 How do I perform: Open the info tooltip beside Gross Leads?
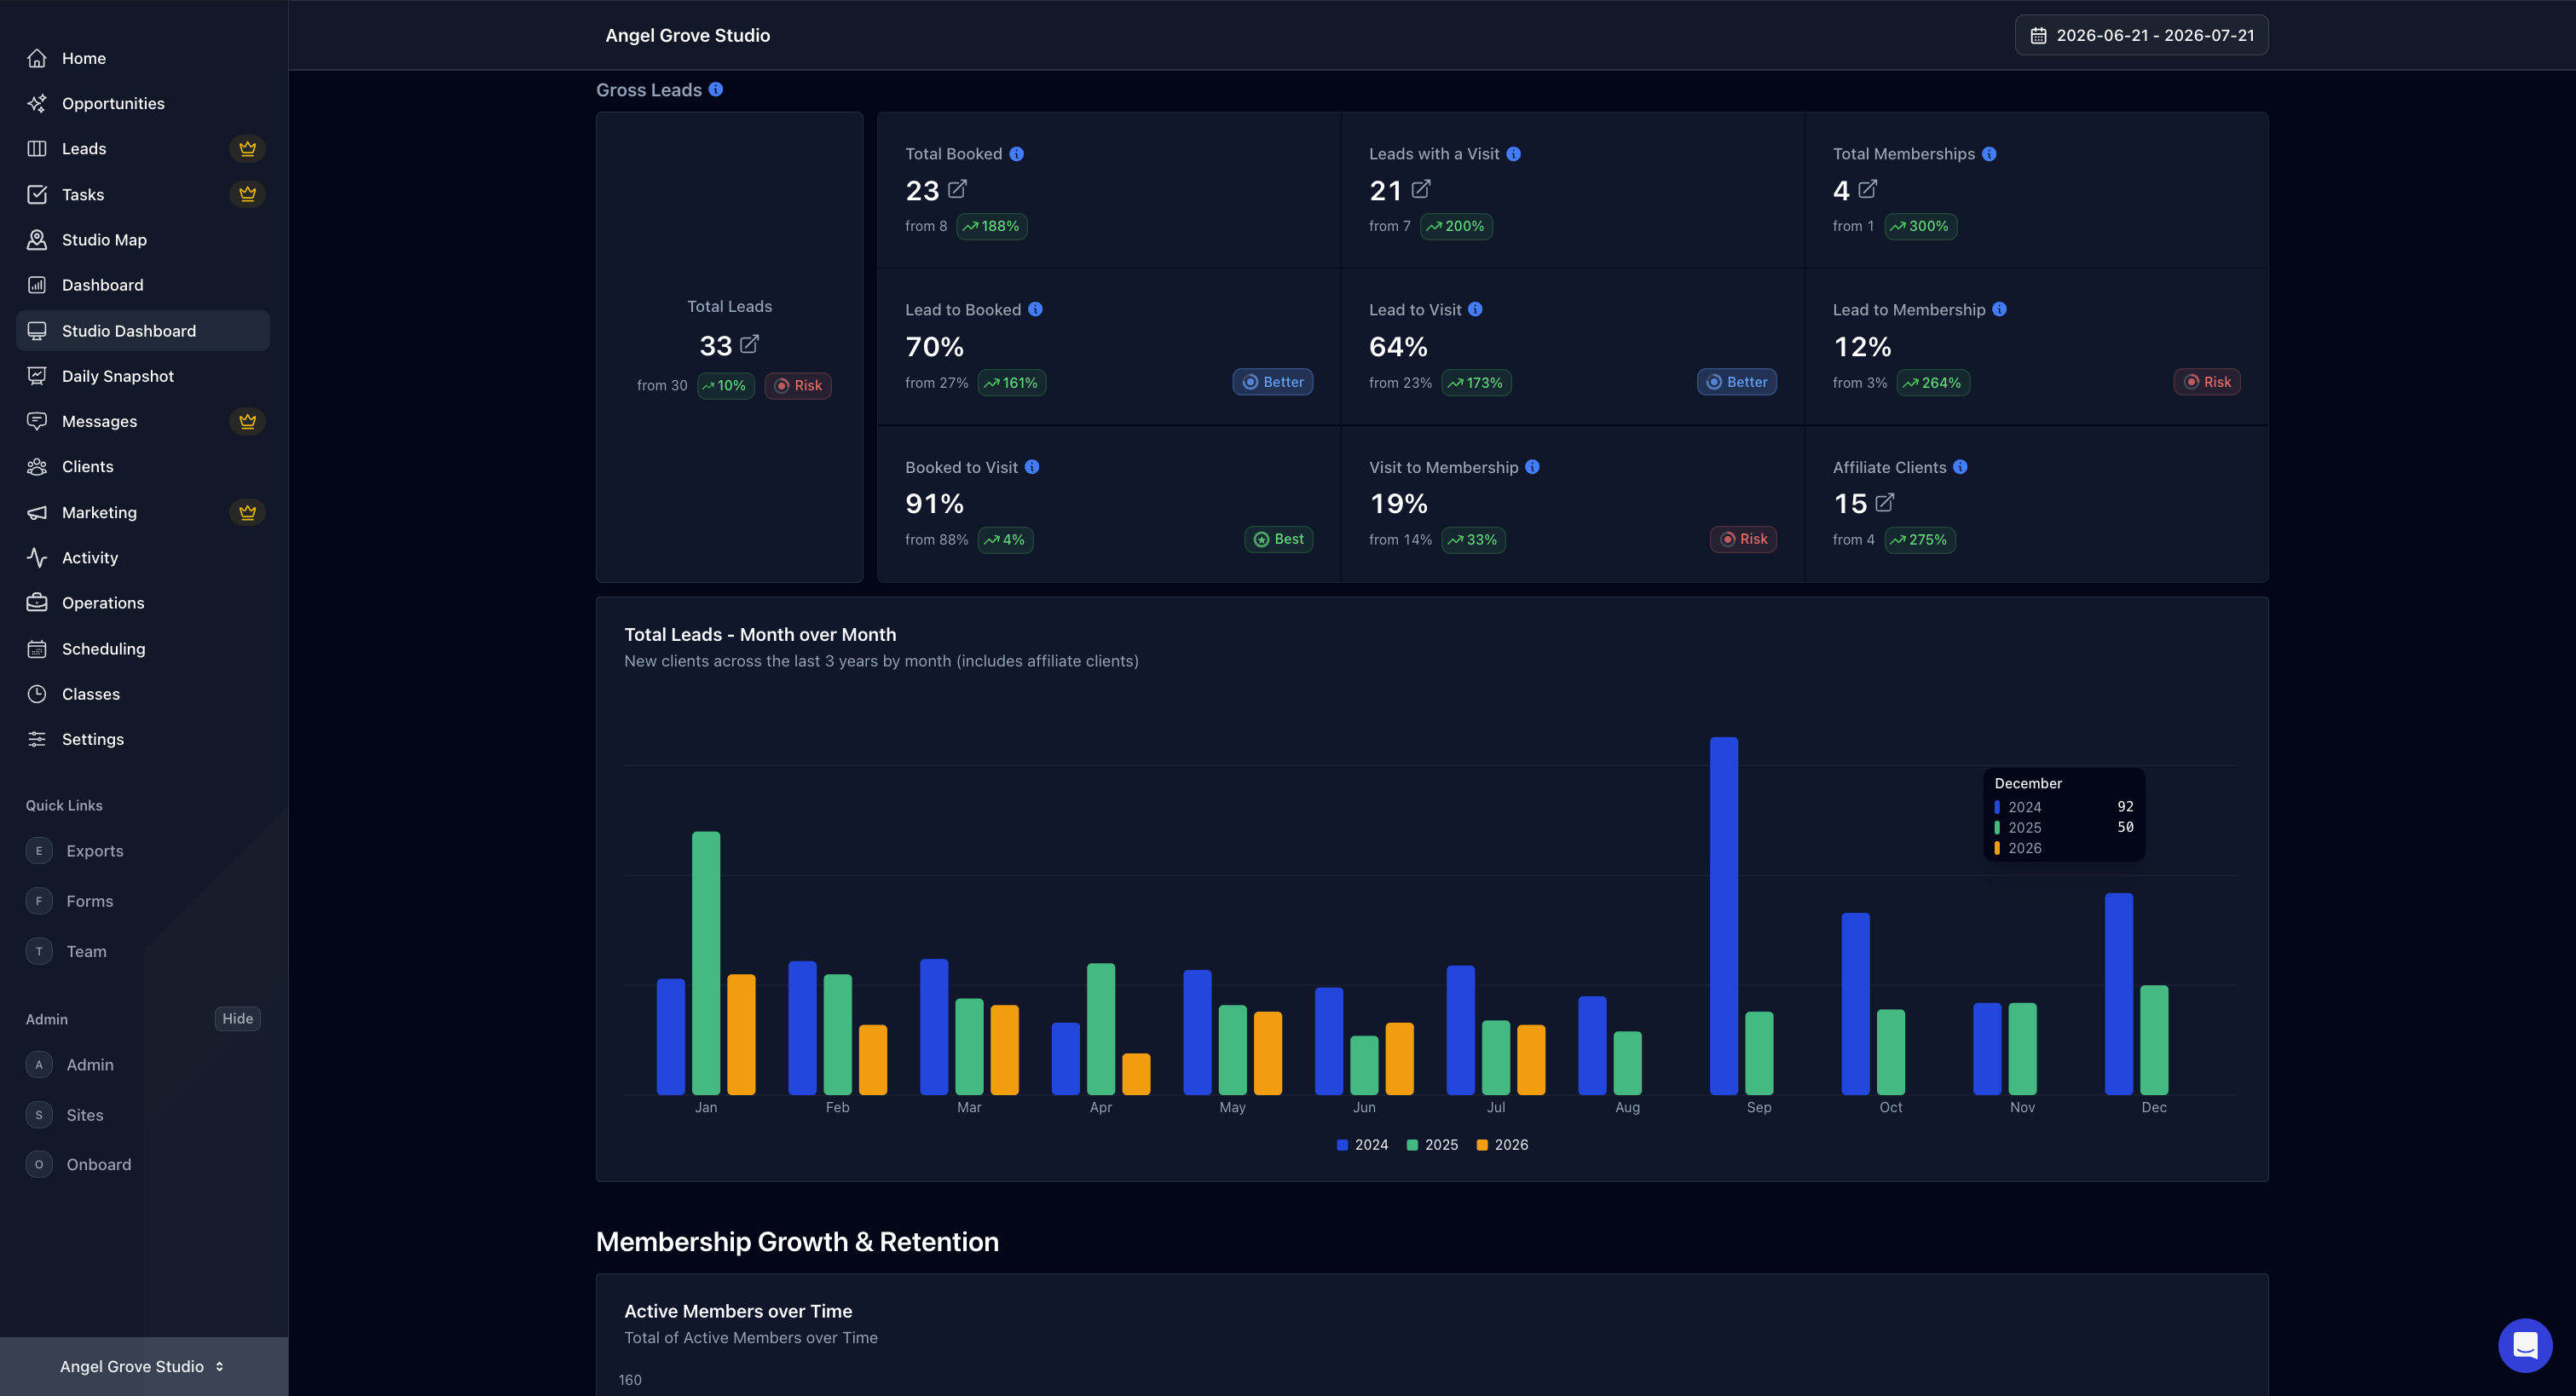coord(716,89)
